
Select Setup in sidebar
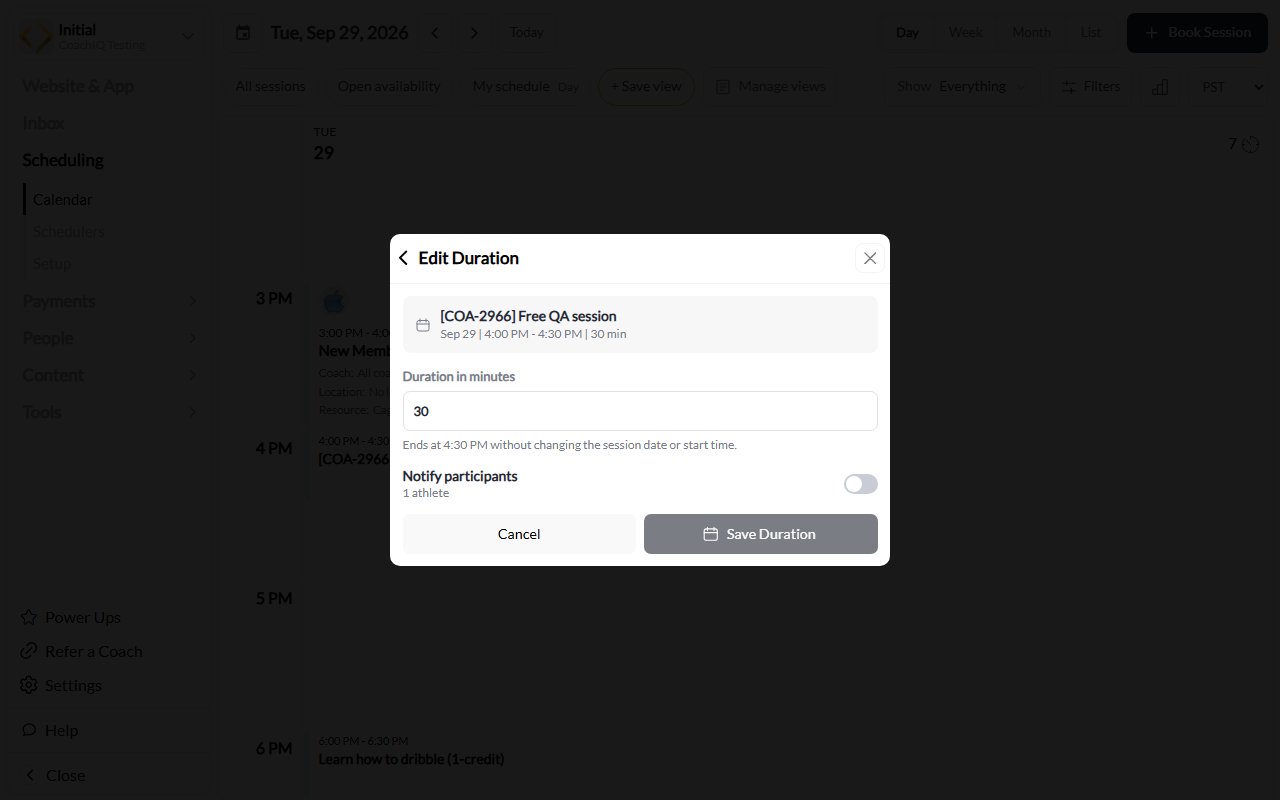pos(52,264)
